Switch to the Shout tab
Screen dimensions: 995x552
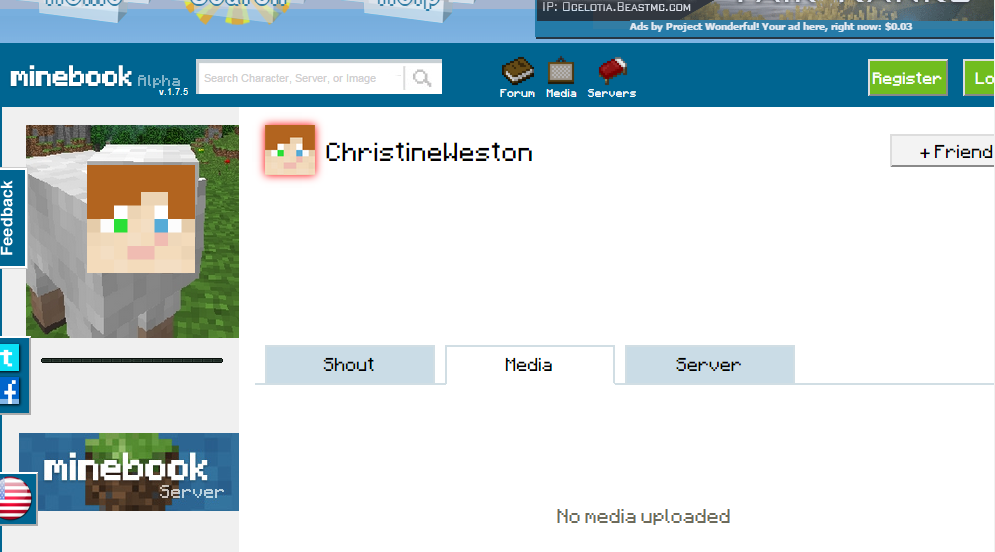(x=350, y=365)
